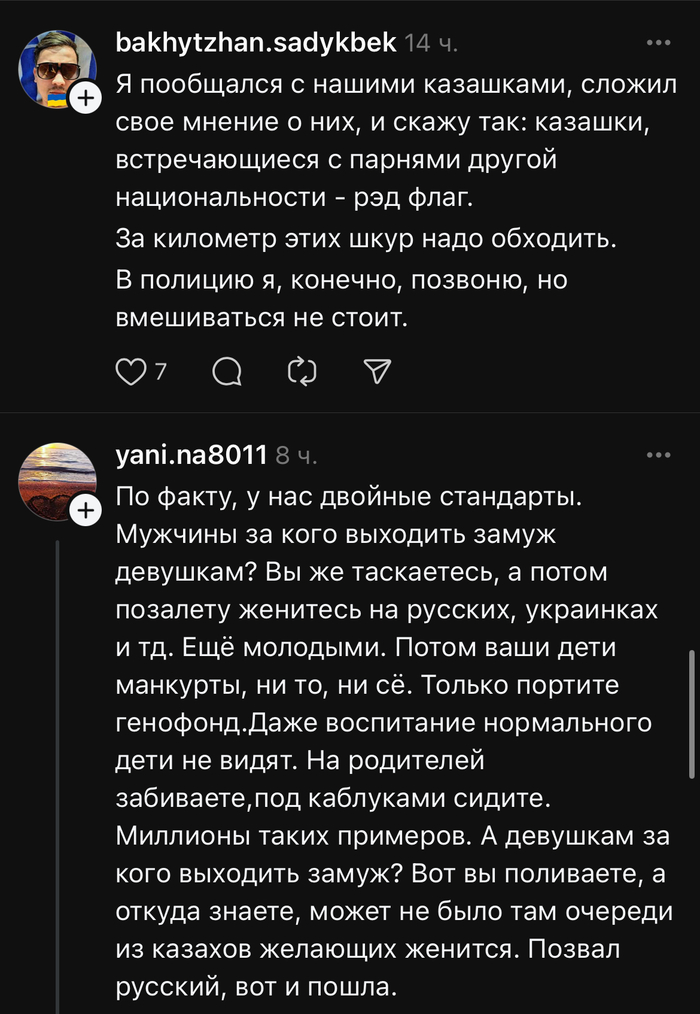The width and height of the screenshot is (700, 1014).
Task: Follow yani.na8011 via the plus badge
Action: (86, 511)
